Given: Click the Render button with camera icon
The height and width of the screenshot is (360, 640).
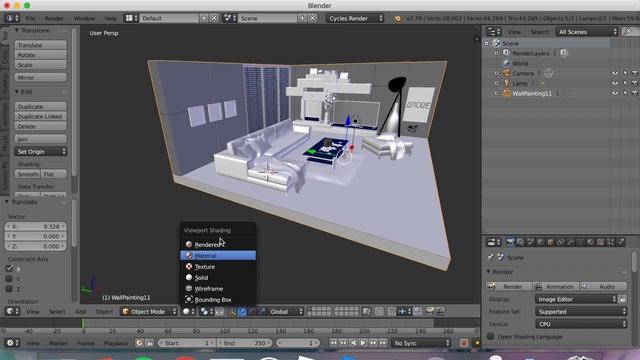Looking at the screenshot, I should (x=509, y=287).
